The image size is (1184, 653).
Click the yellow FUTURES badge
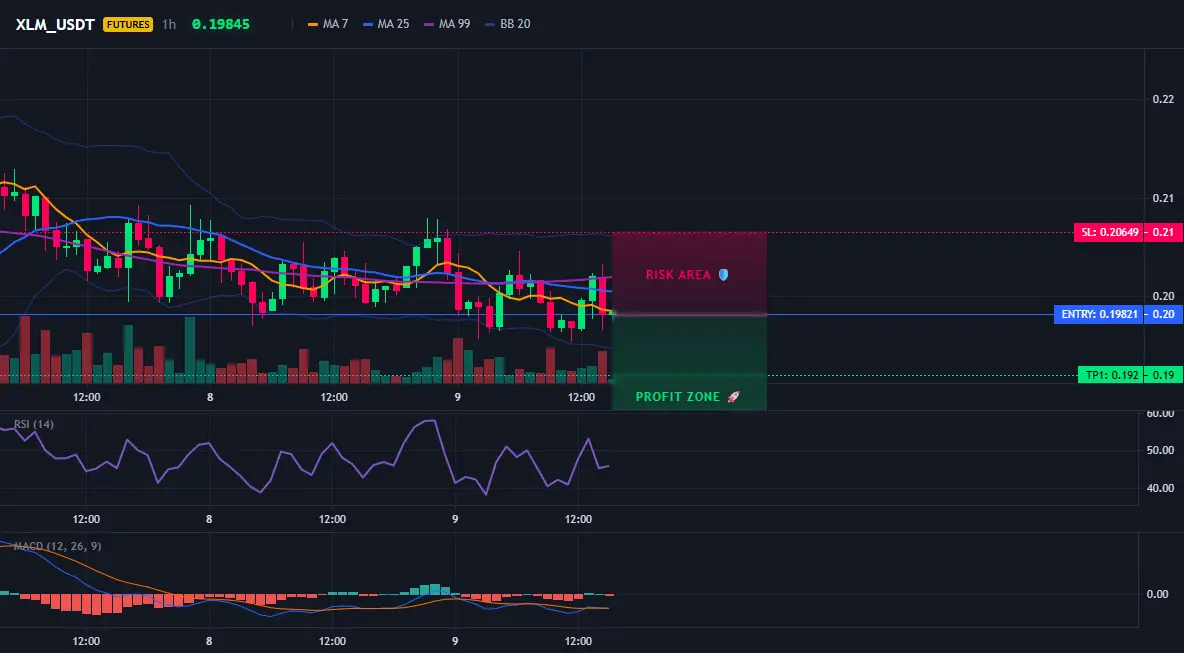pos(128,24)
